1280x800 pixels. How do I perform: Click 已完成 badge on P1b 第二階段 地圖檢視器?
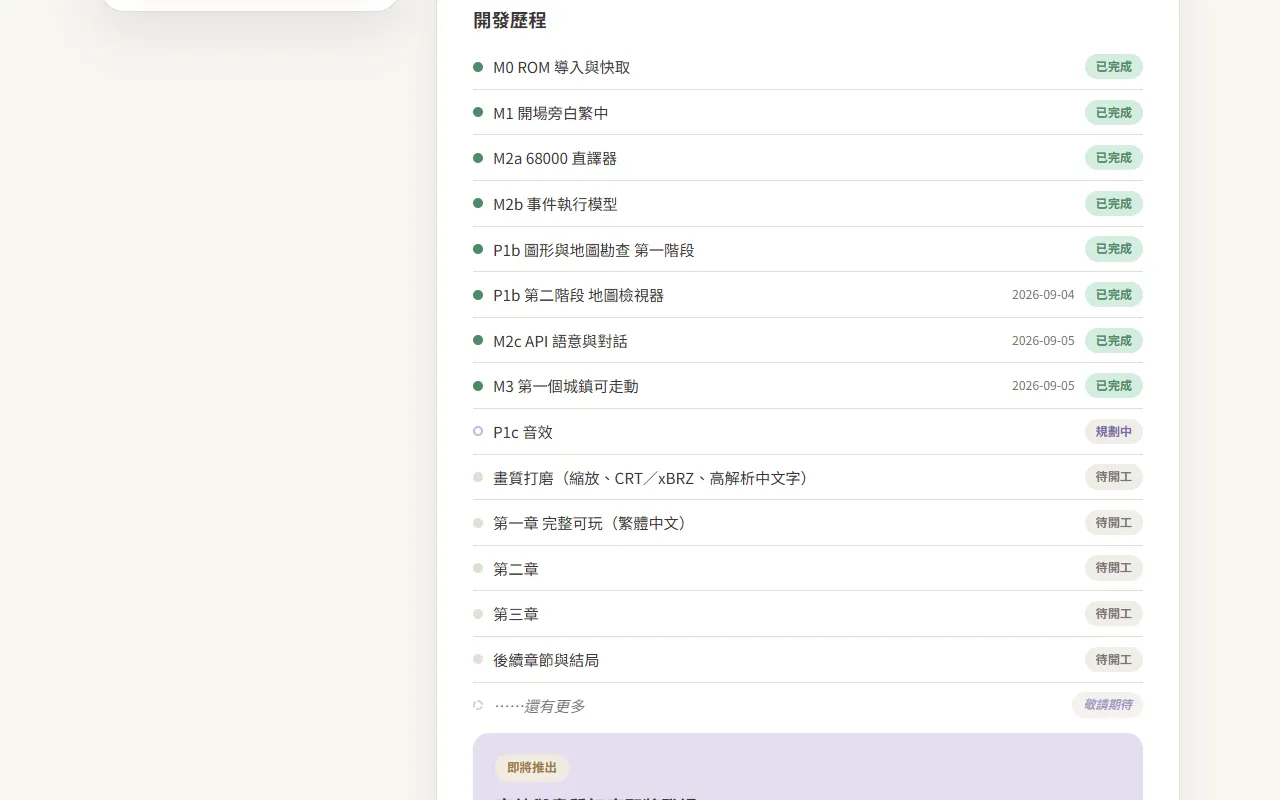[x=1114, y=295]
